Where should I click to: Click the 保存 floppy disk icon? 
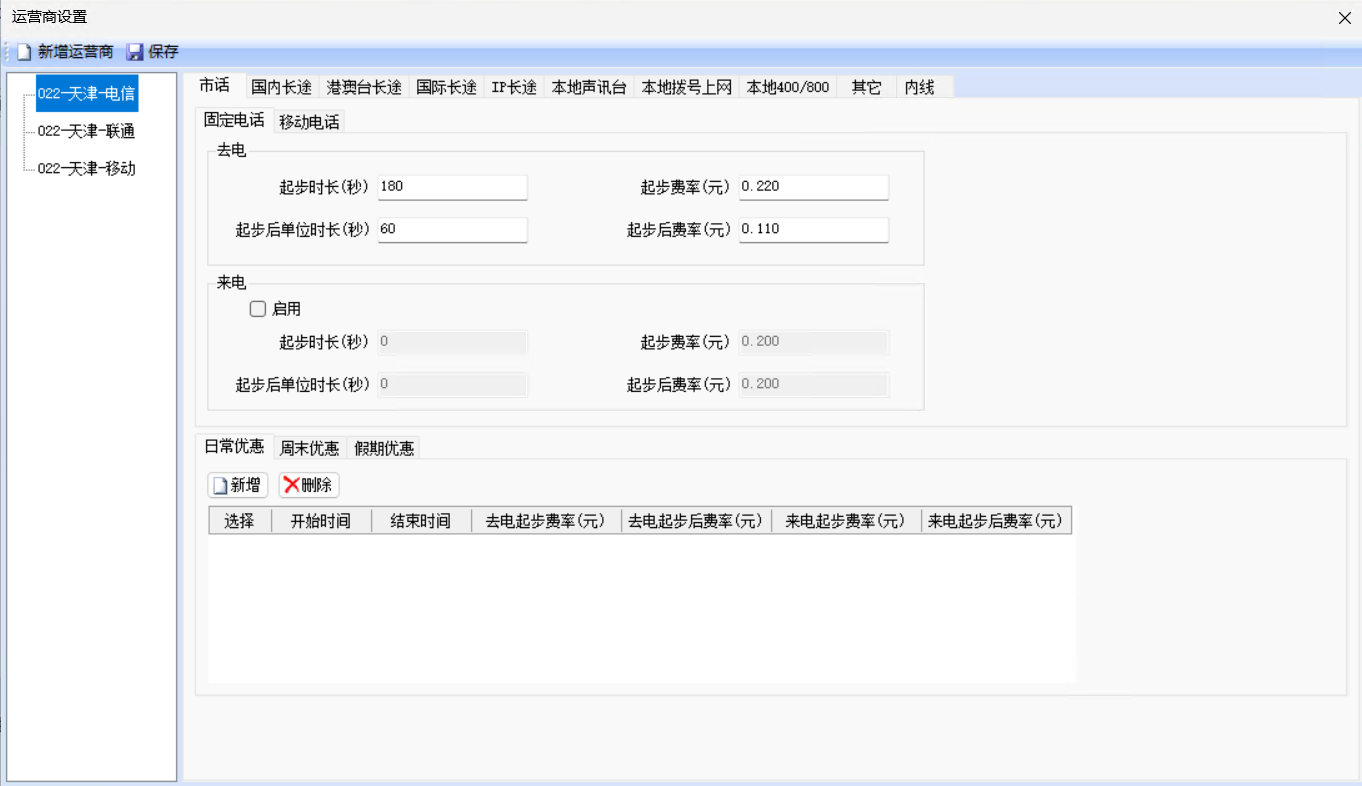135,52
